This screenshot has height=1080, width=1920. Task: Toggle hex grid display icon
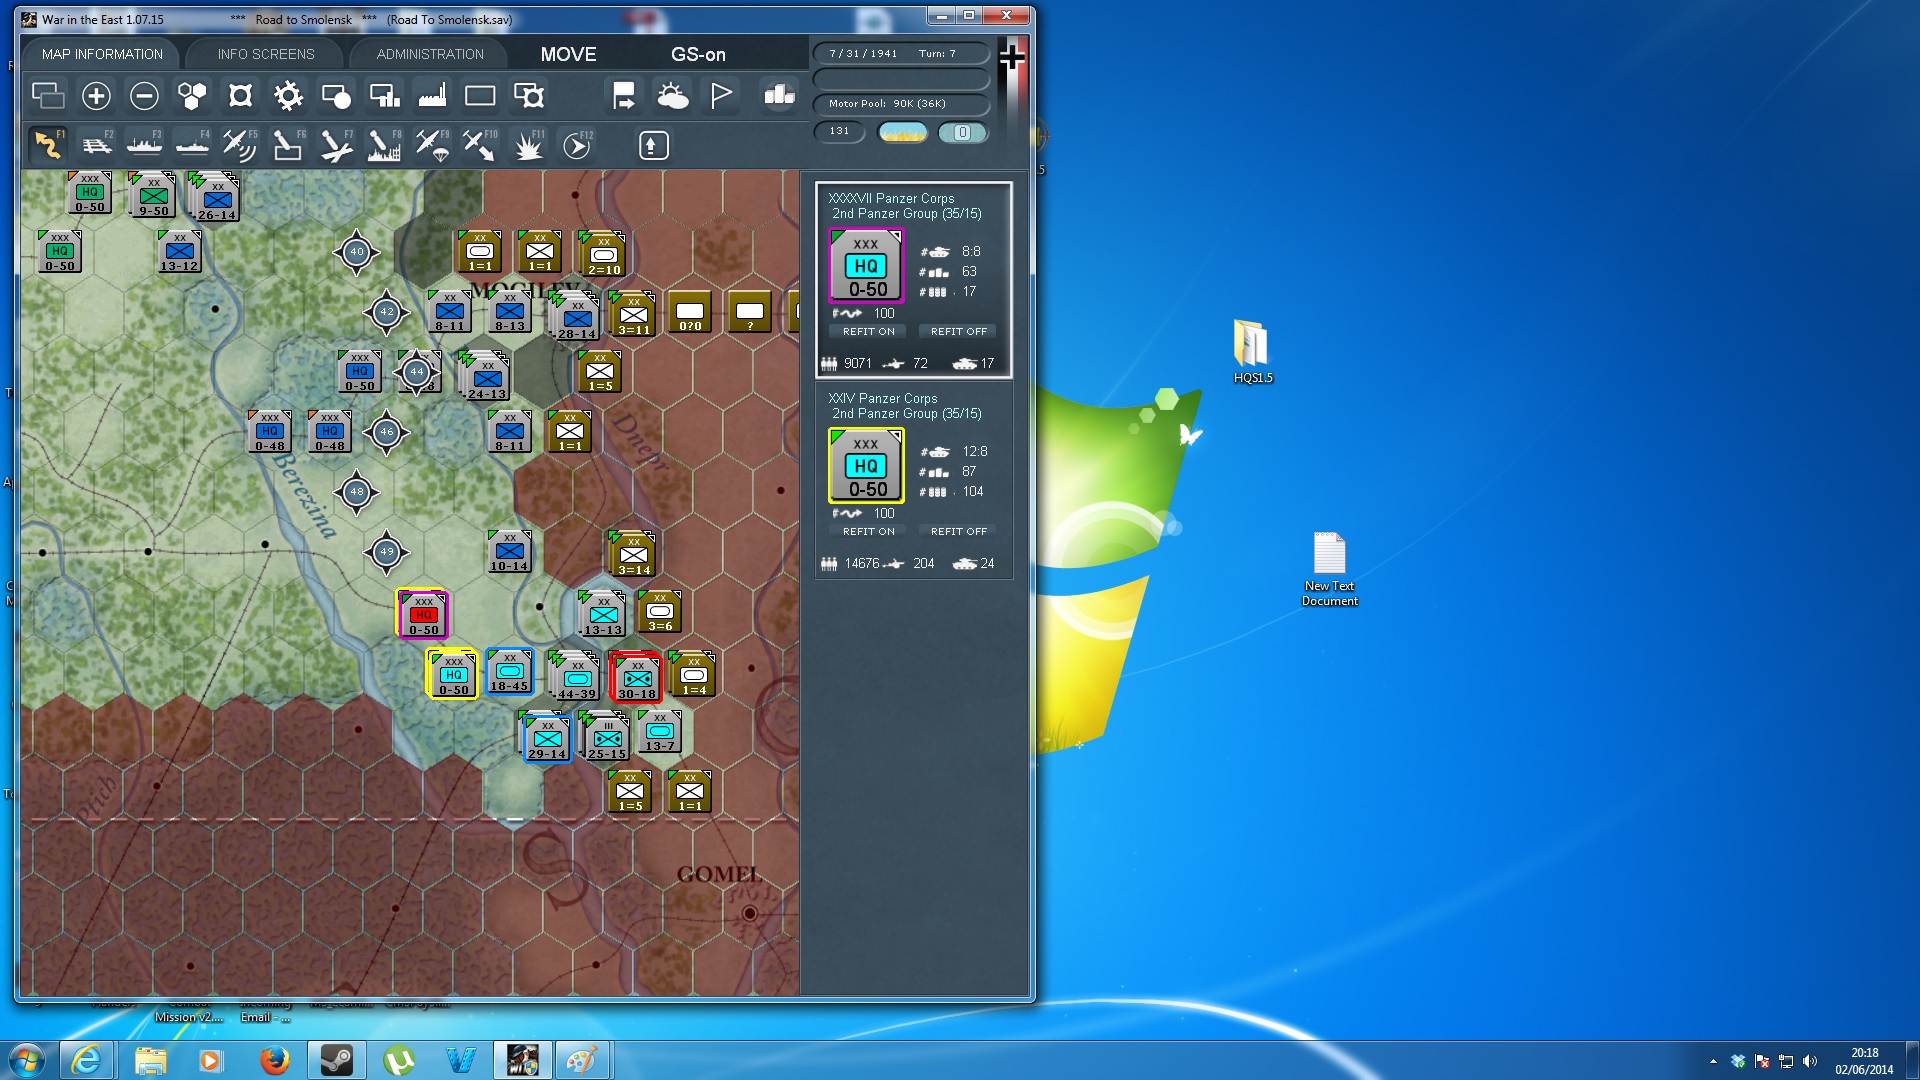click(192, 96)
